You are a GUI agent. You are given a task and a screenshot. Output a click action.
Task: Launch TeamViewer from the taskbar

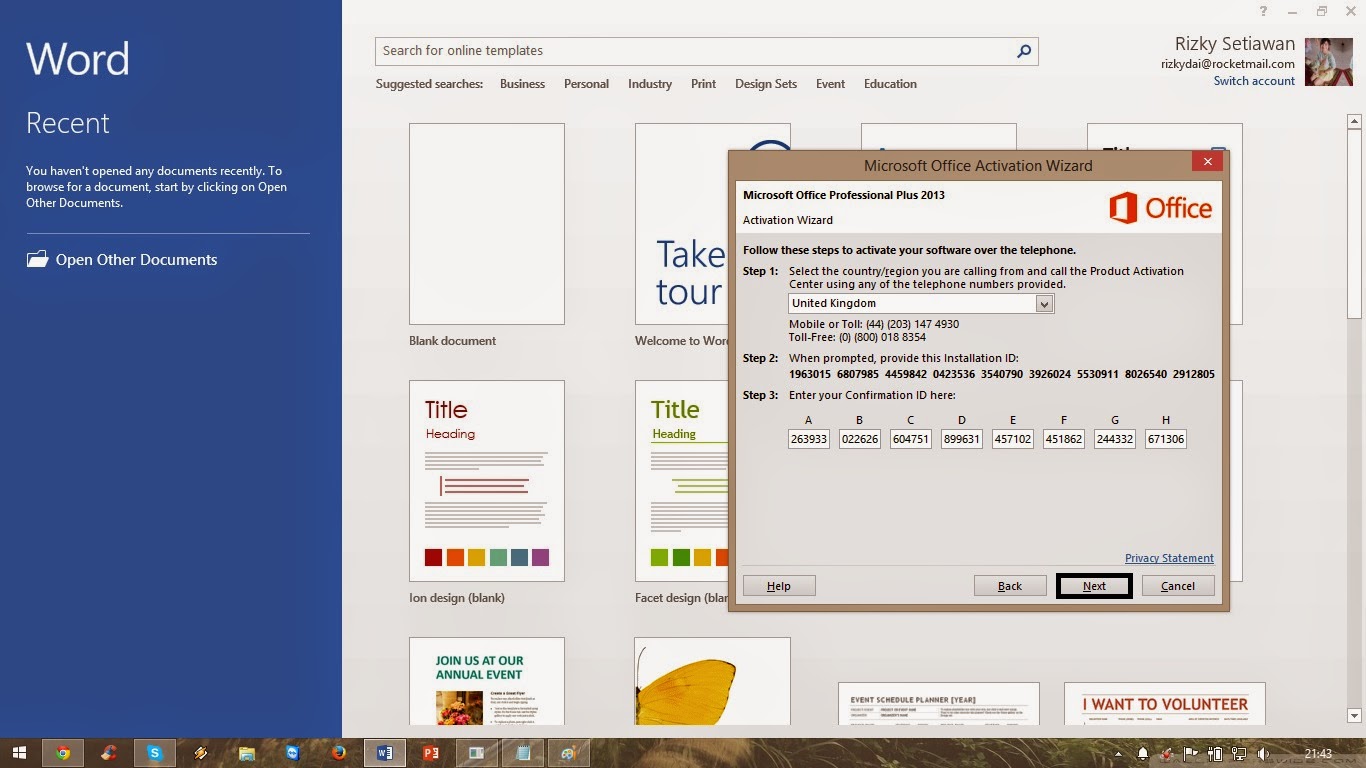point(293,753)
